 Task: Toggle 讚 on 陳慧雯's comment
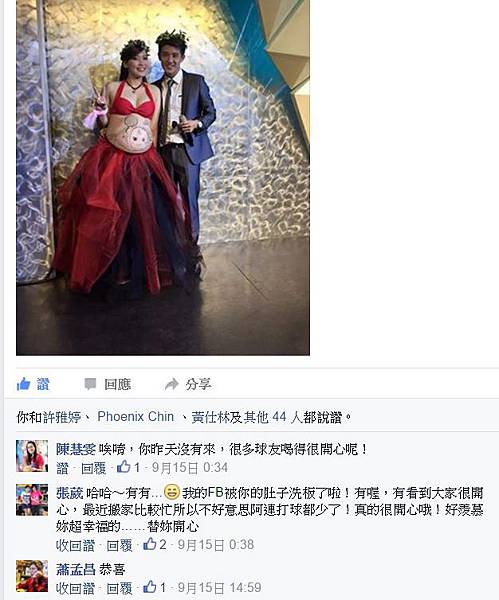[x=62, y=468]
